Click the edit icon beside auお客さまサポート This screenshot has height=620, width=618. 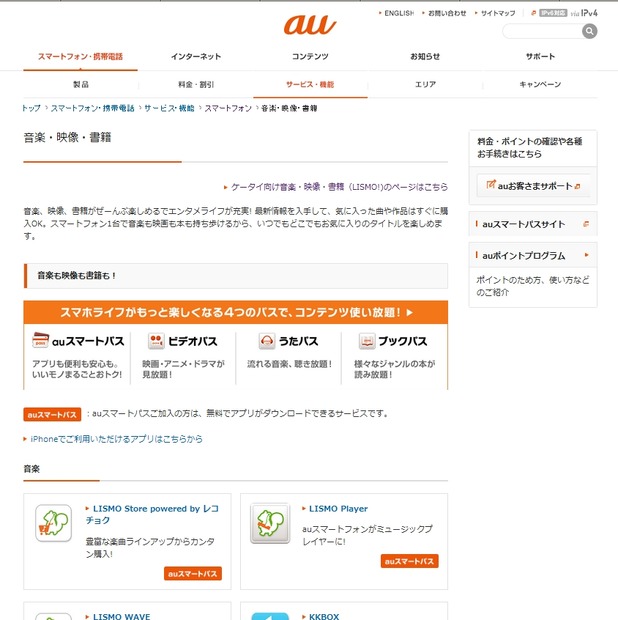pos(491,184)
